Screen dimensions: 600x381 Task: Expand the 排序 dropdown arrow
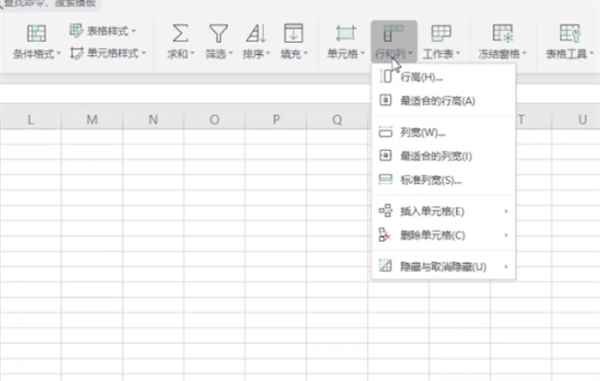click(x=268, y=54)
